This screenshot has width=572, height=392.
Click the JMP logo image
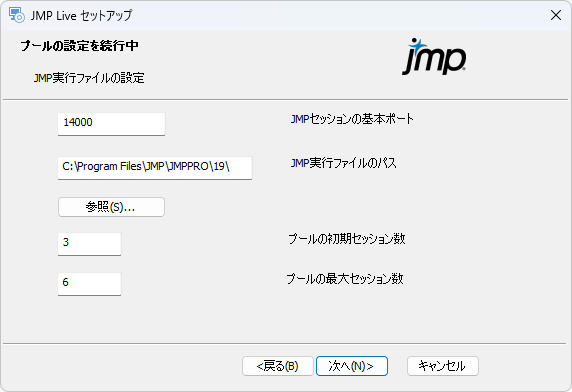[x=434, y=57]
